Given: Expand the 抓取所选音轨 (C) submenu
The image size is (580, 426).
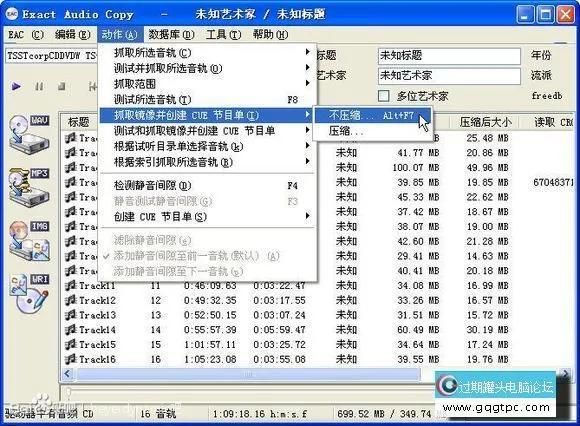Looking at the screenshot, I should [208, 53].
